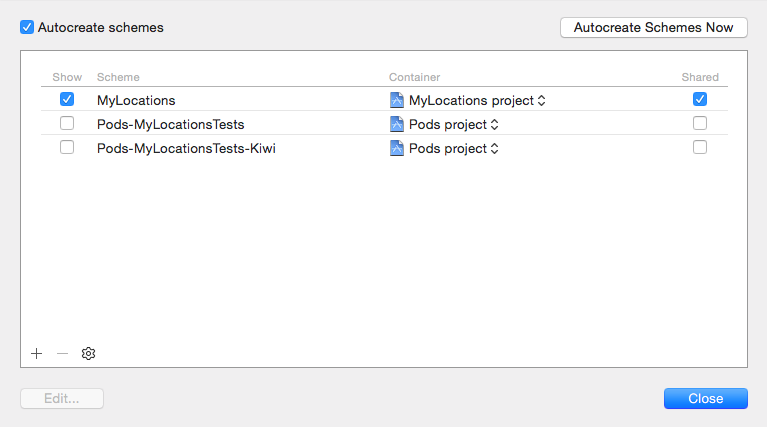Mark Pods-MyLocationsTests-Kiwi scheme as Shared
The width and height of the screenshot is (767, 427).
700,148
